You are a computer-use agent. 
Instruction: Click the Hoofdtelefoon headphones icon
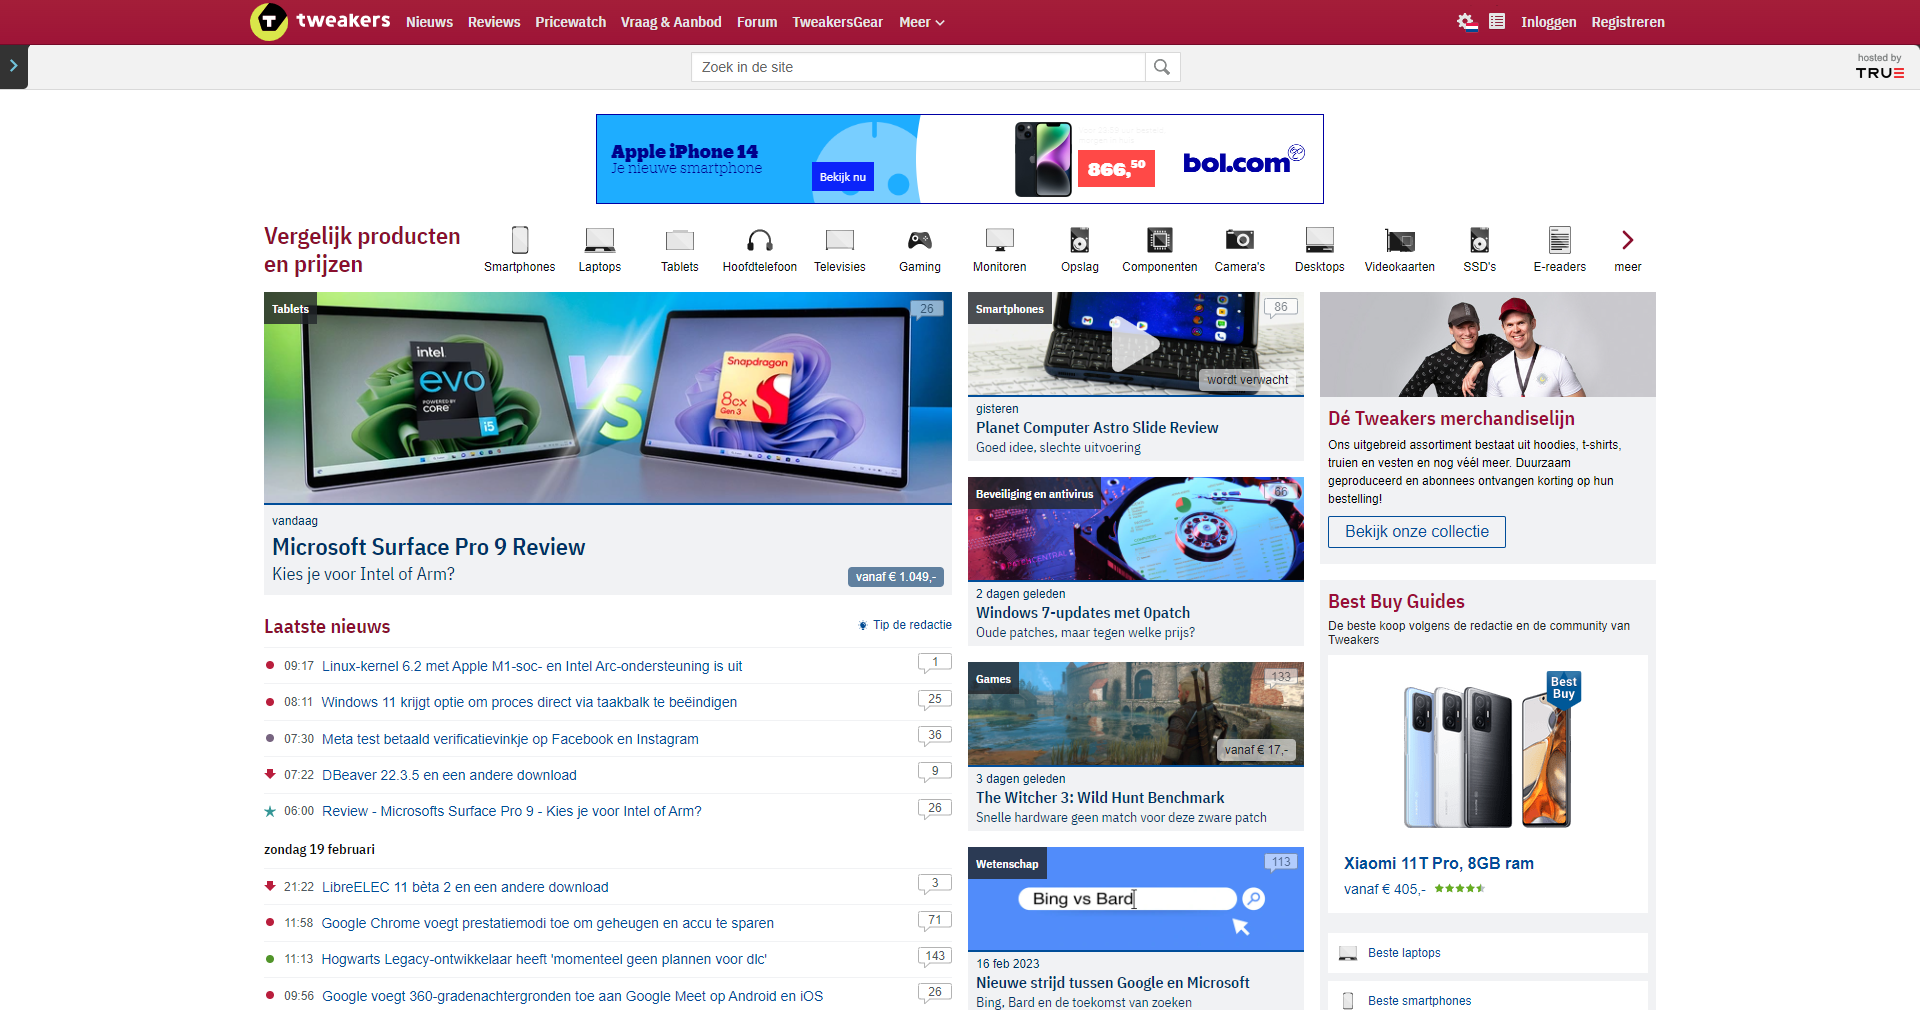click(759, 240)
